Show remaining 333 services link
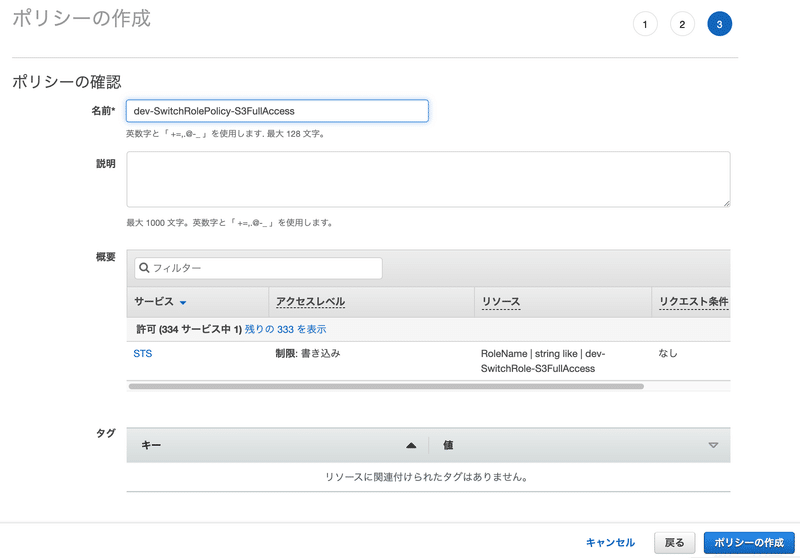Screen dimensions: 800x558 point(285,329)
